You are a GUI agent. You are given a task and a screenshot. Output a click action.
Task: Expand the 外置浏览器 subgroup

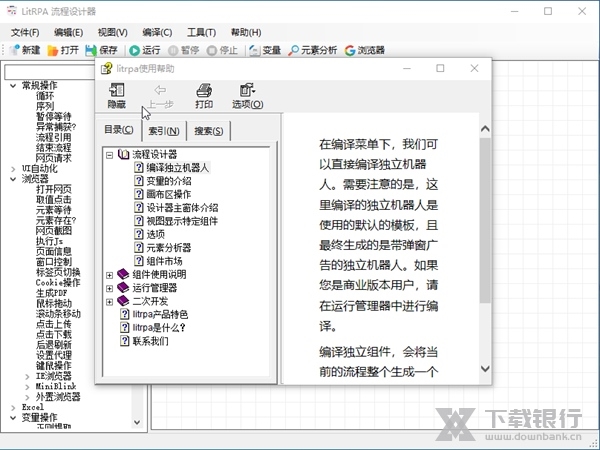tap(27, 397)
